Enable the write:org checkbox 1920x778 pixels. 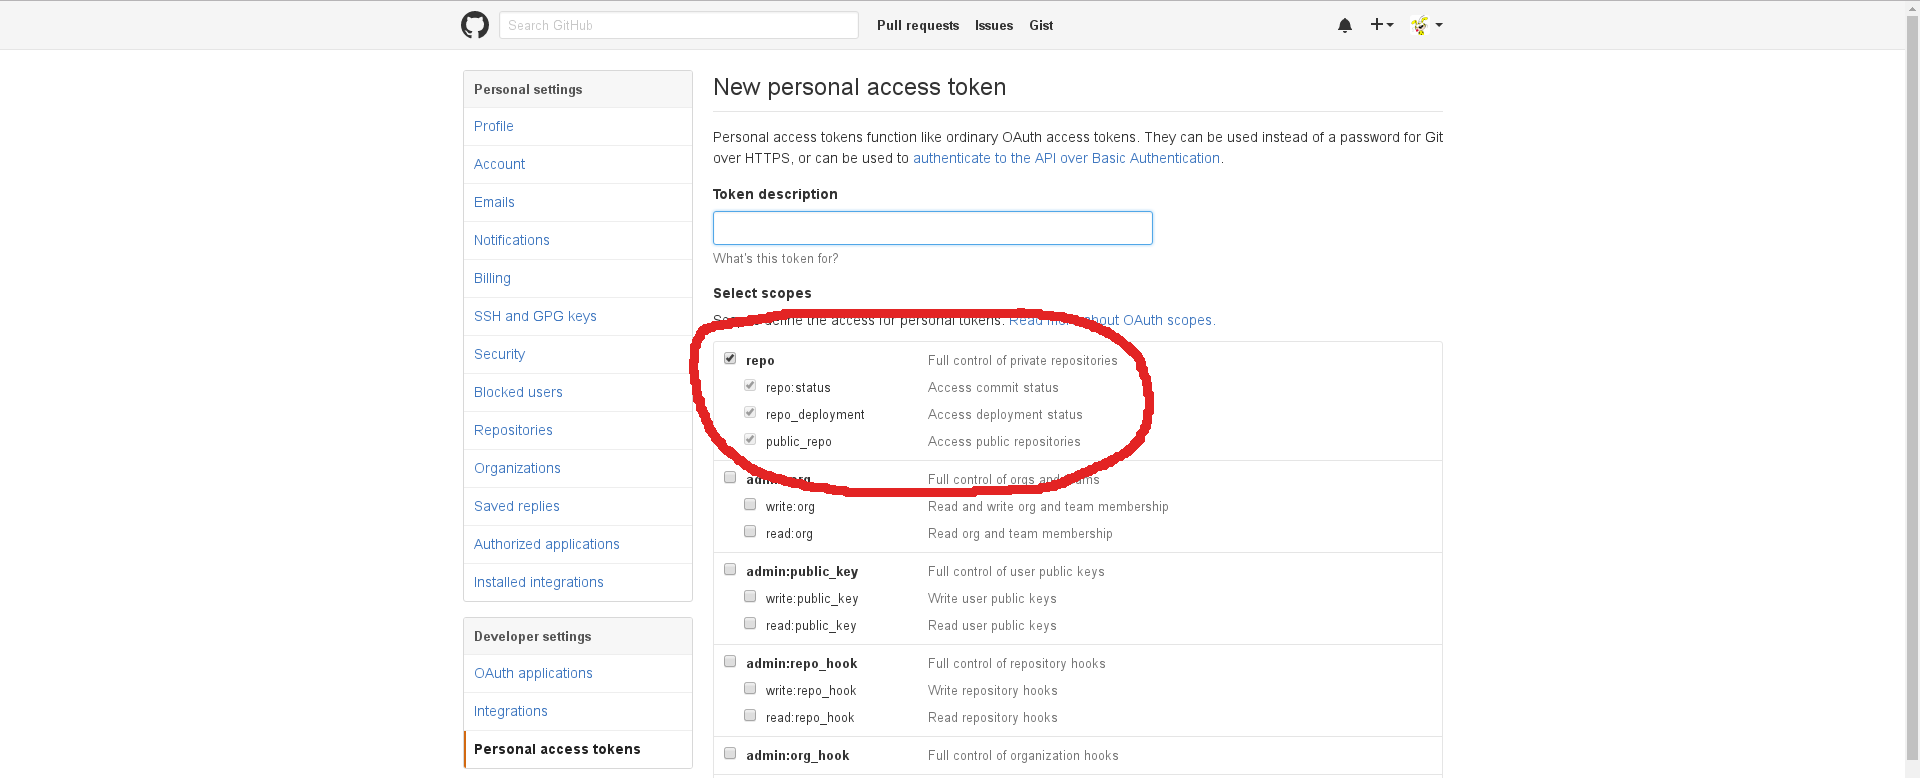(750, 504)
